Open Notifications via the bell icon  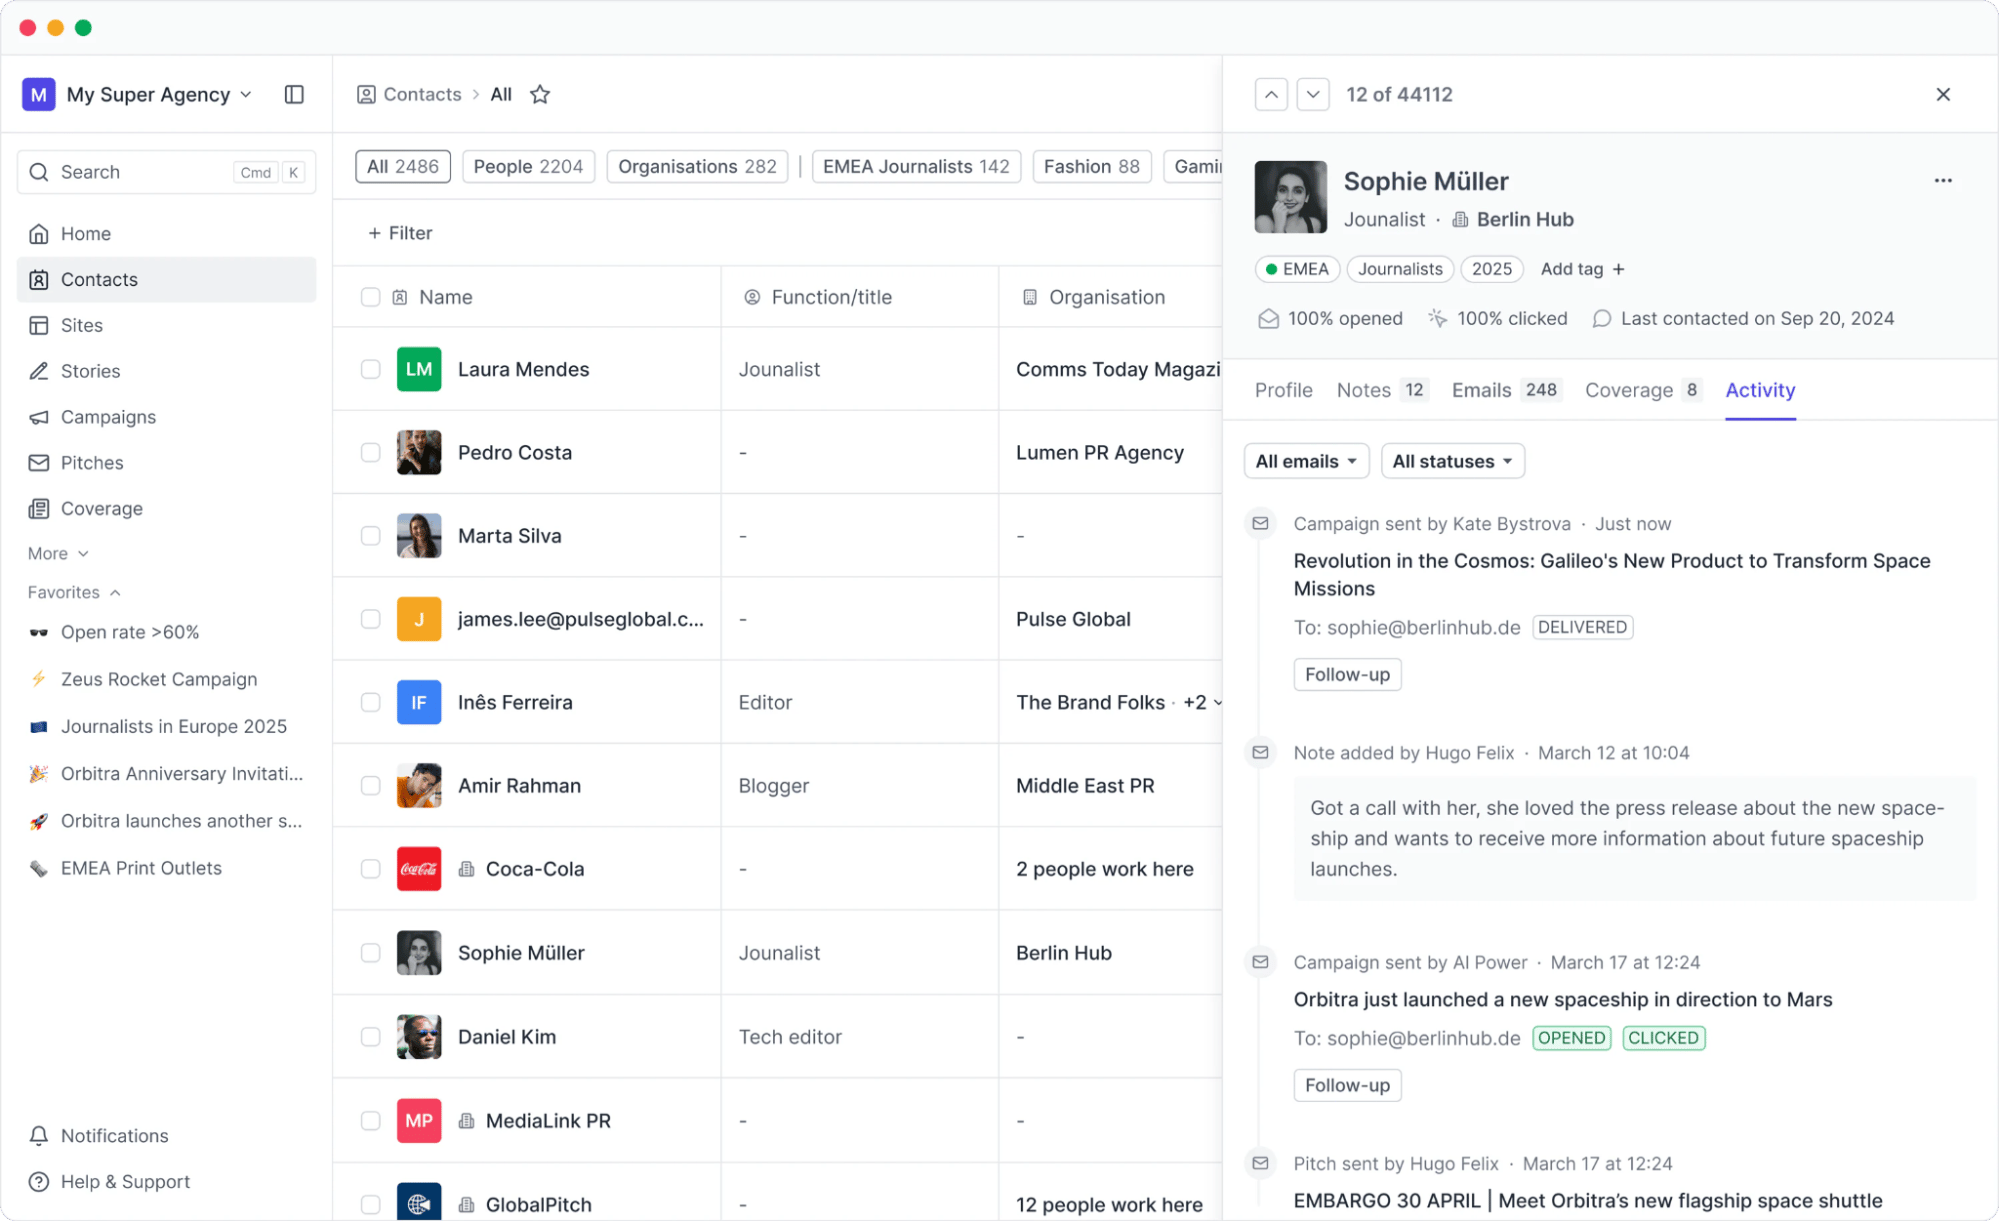click(x=39, y=1135)
